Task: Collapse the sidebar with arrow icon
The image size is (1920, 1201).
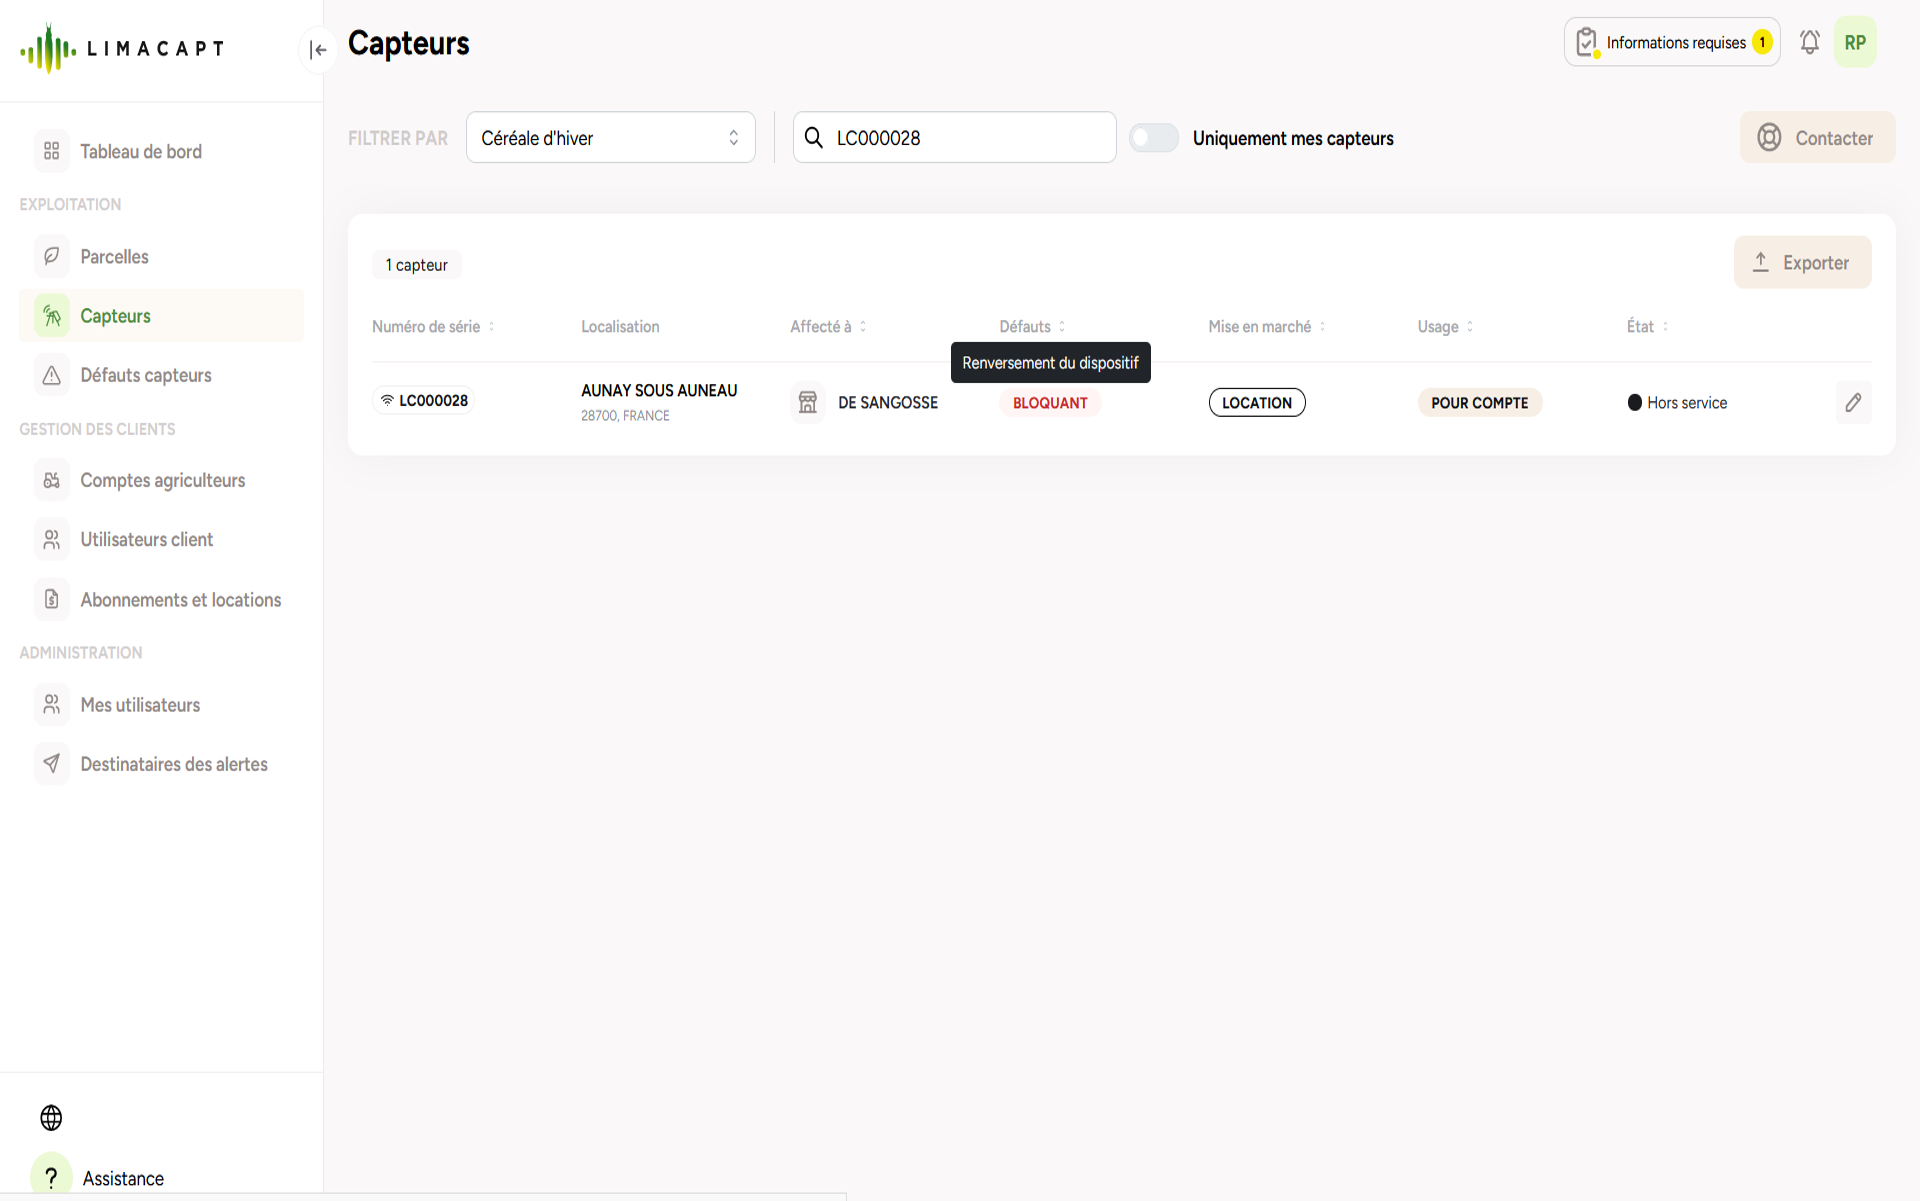Action: click(x=318, y=50)
